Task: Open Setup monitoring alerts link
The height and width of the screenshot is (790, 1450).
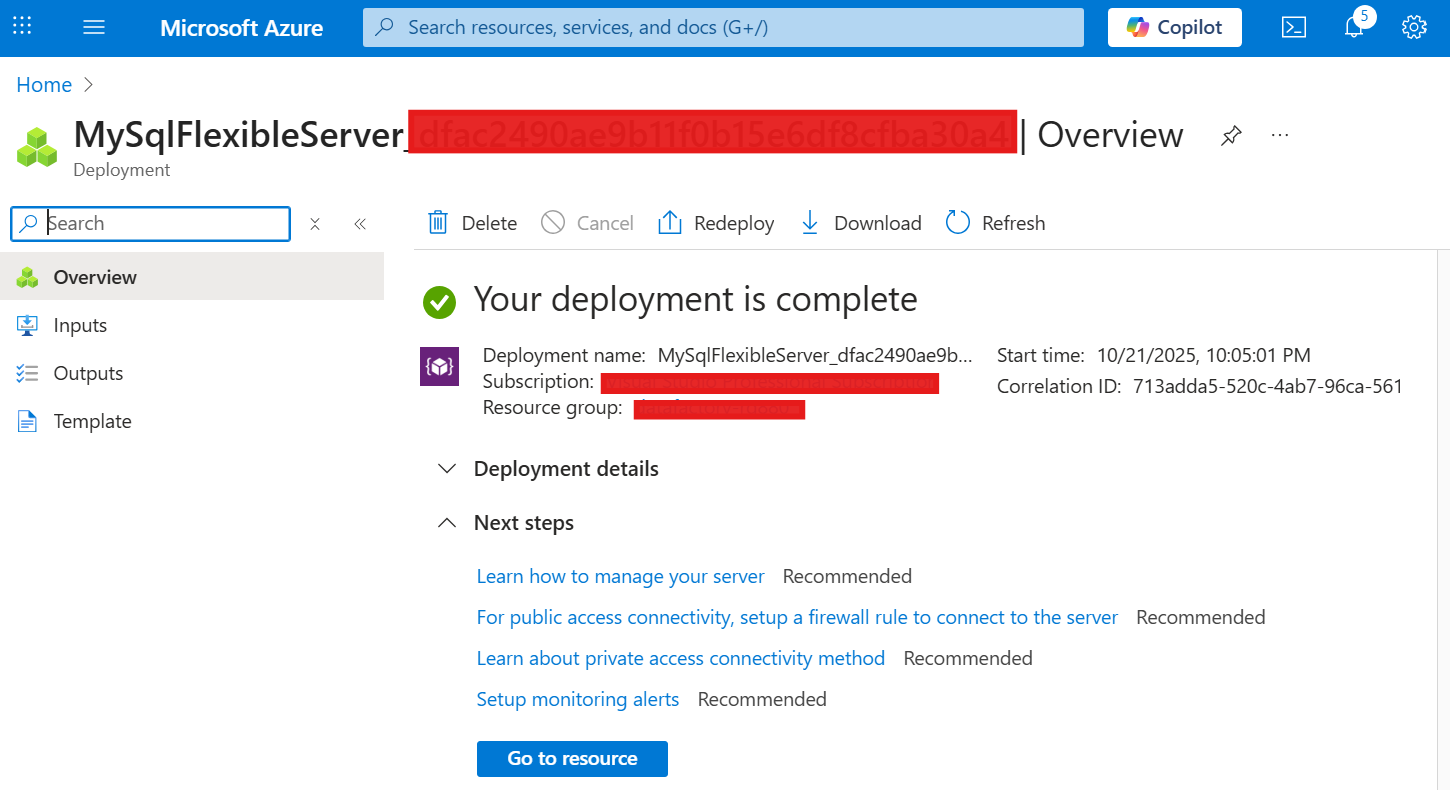Action: pos(578,700)
